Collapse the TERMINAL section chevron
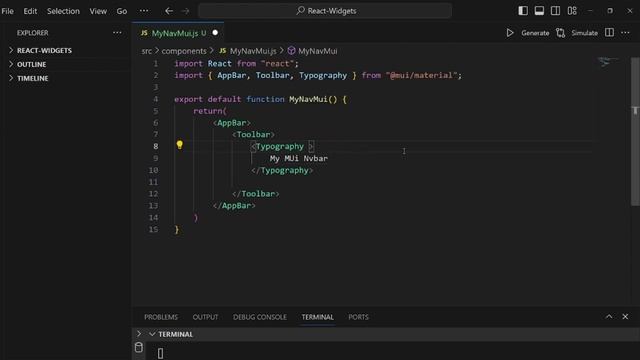The height and width of the screenshot is (360, 640). [x=152, y=334]
